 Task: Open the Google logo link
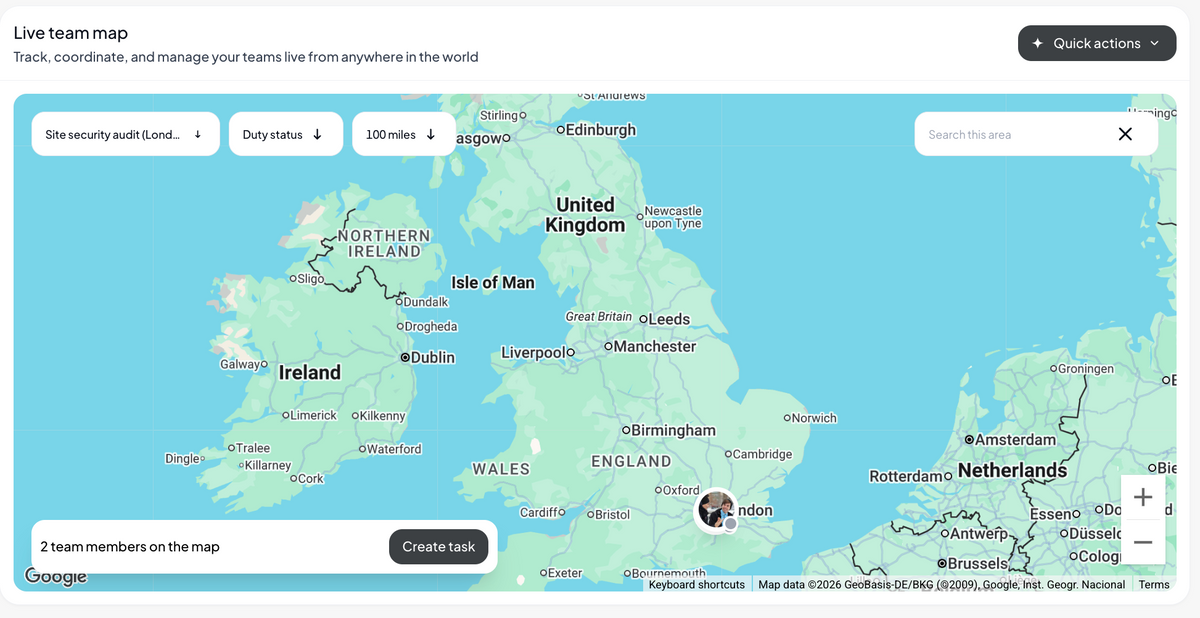[x=55, y=576]
